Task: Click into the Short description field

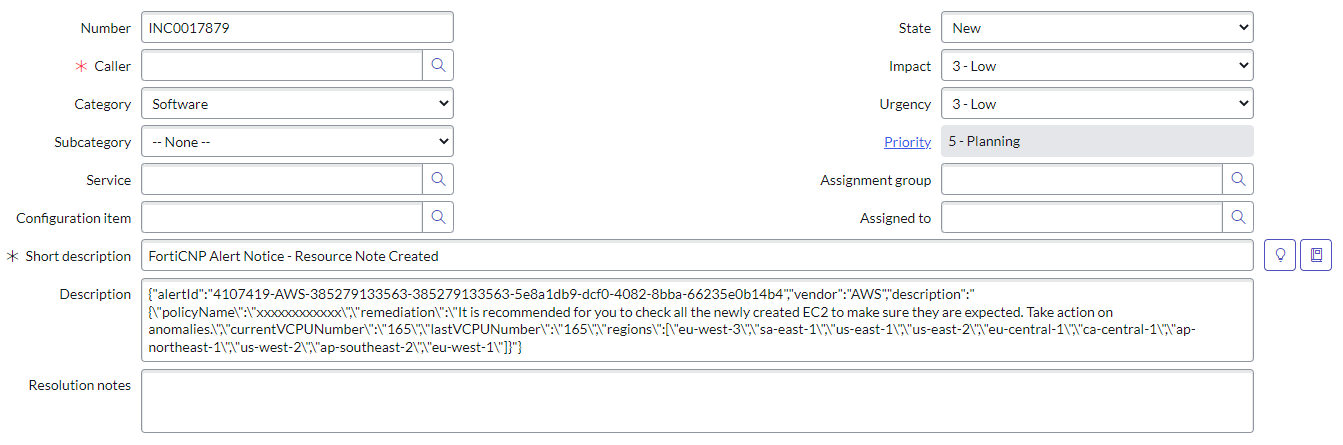Action: (697, 255)
